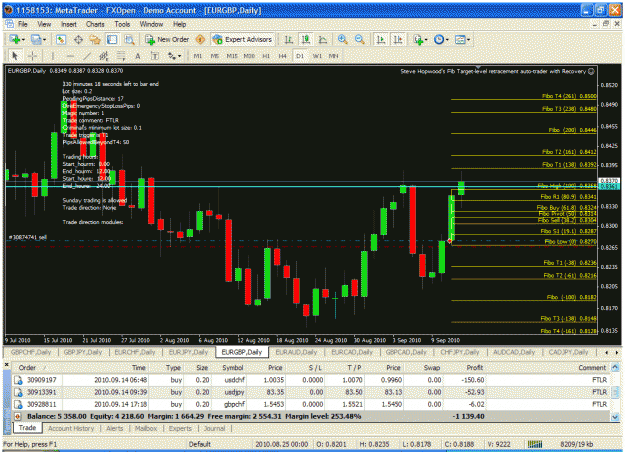The width and height of the screenshot is (625, 452).
Task: Click the New Order button
Action: coord(167,39)
